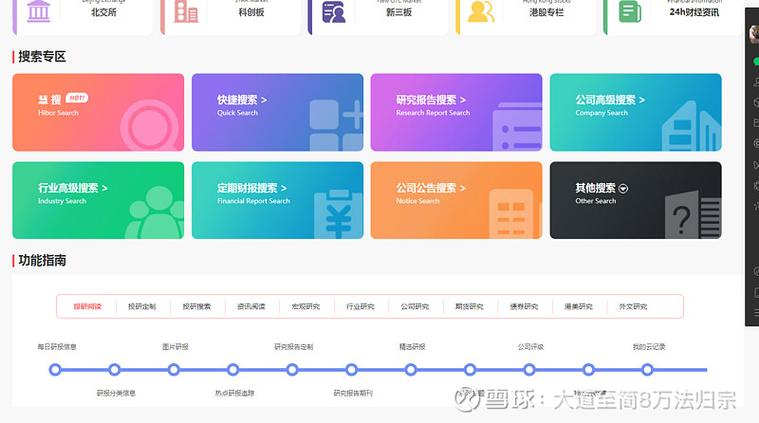Click the 研究报告期刊 timeline node
The width and height of the screenshot is (759, 423).
pyautogui.click(x=351, y=370)
